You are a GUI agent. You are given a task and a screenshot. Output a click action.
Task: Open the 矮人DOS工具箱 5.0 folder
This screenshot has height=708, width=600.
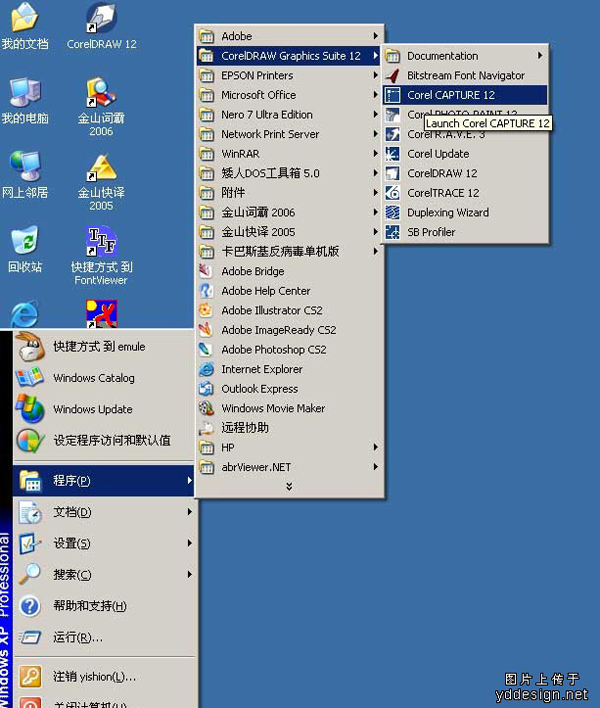[289, 173]
